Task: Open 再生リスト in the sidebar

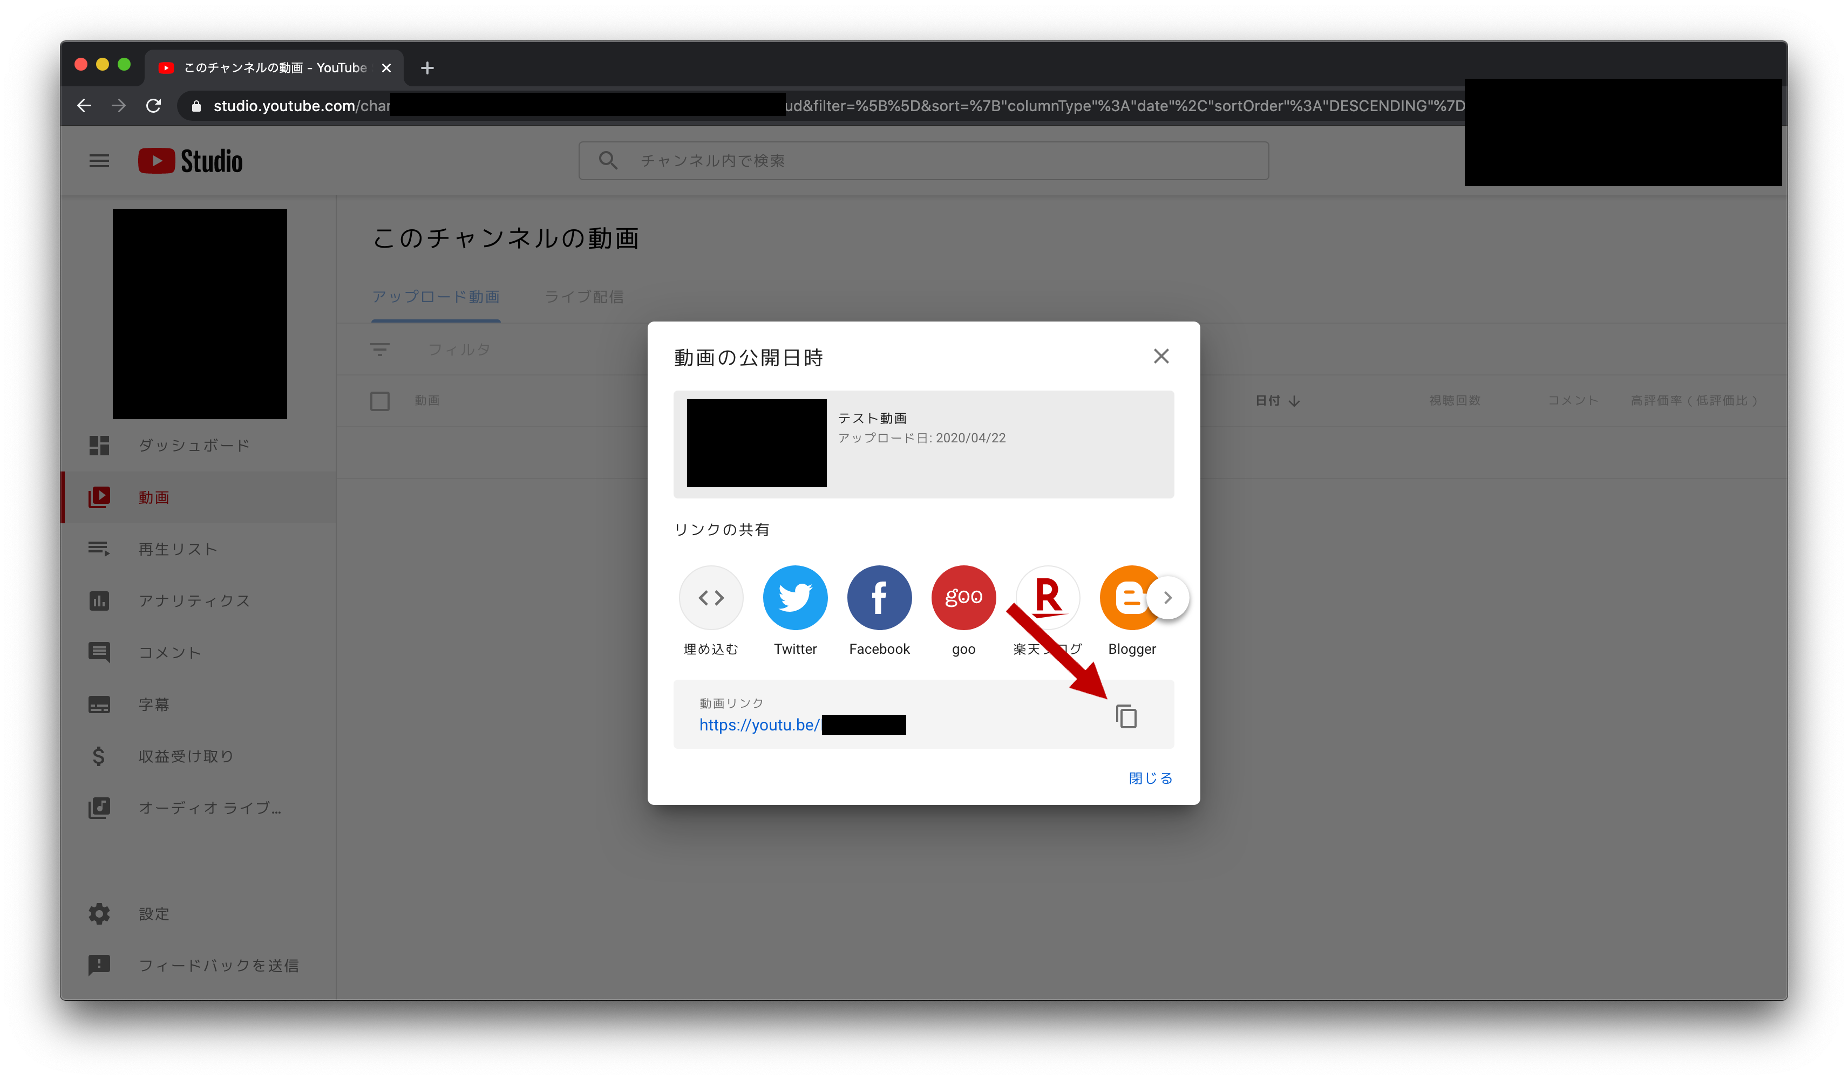Action: [198, 549]
